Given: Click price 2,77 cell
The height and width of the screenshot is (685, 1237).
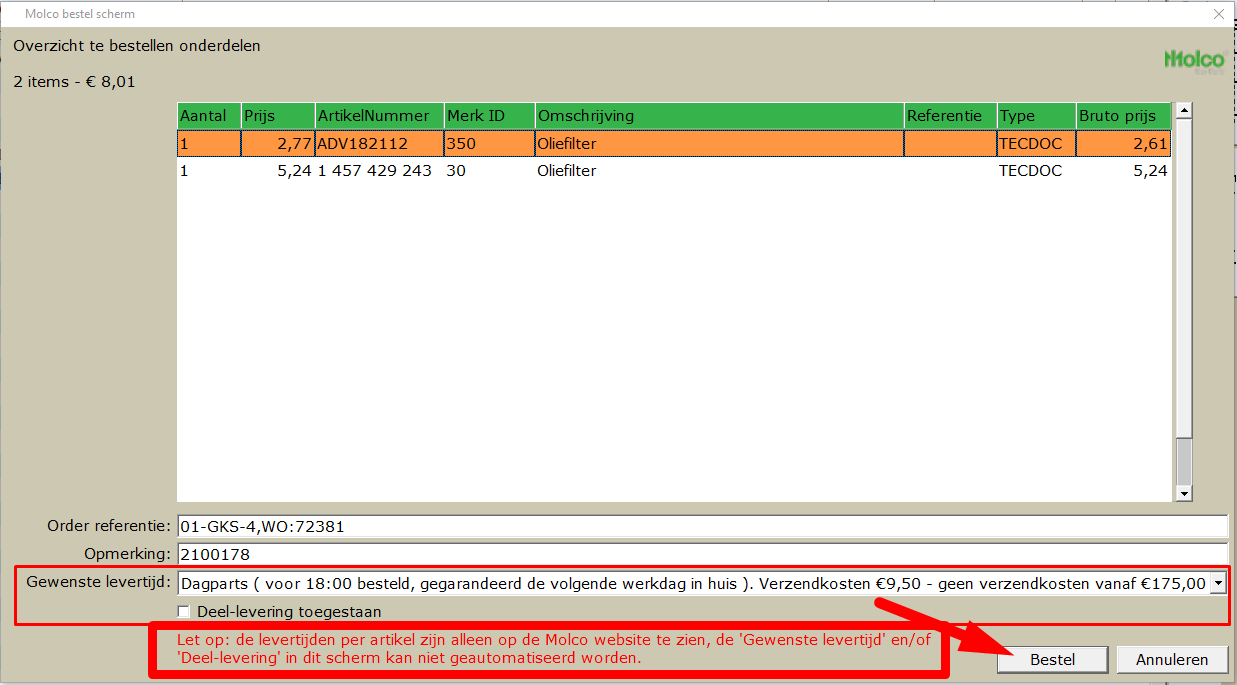Looking at the screenshot, I should [278, 144].
